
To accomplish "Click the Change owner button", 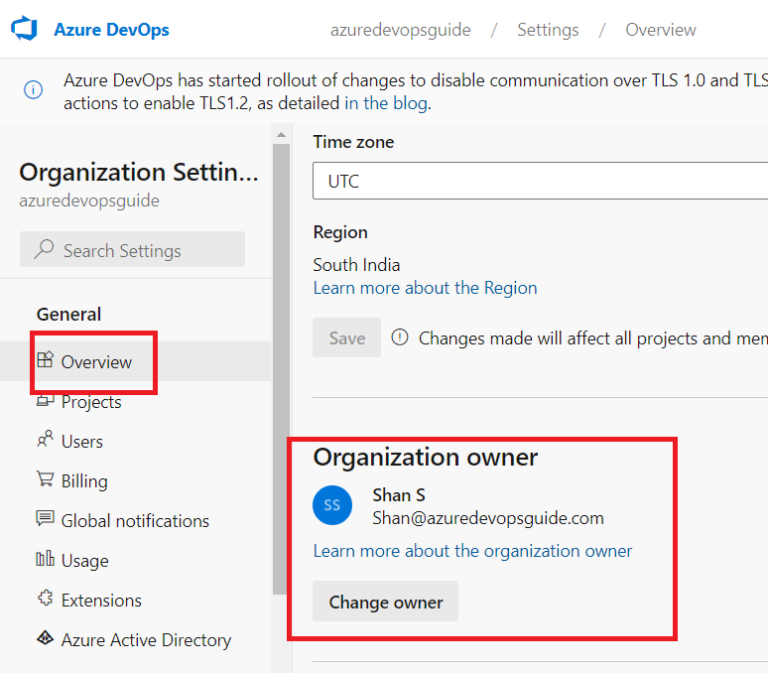I will [x=385, y=601].
